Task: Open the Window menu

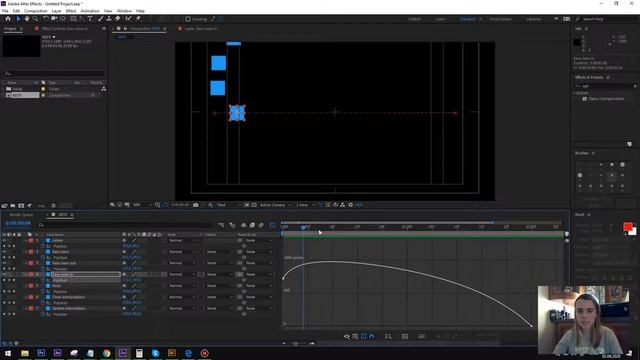Action: pos(124,11)
